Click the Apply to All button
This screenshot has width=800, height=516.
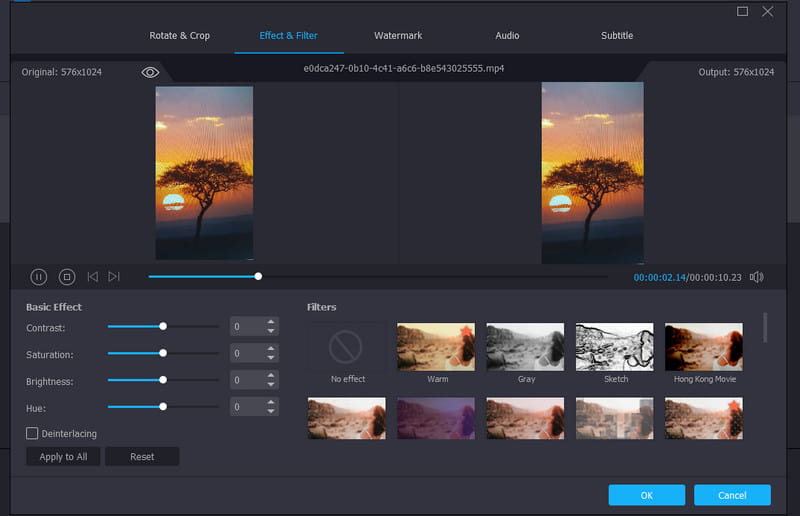63,457
